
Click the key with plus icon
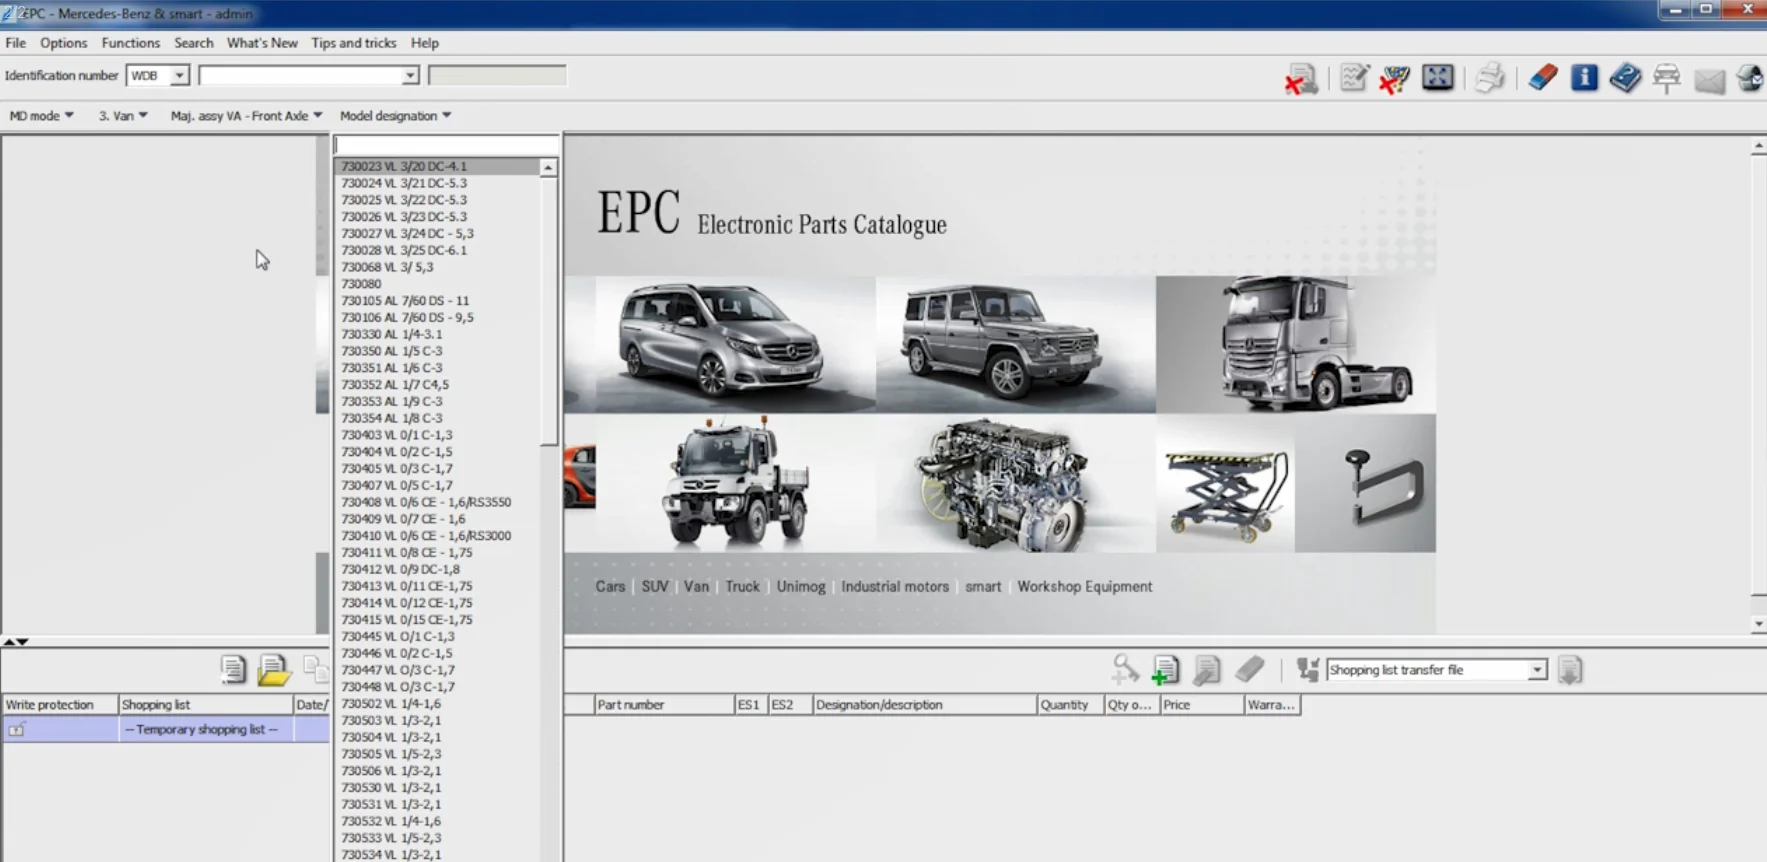[1125, 669]
